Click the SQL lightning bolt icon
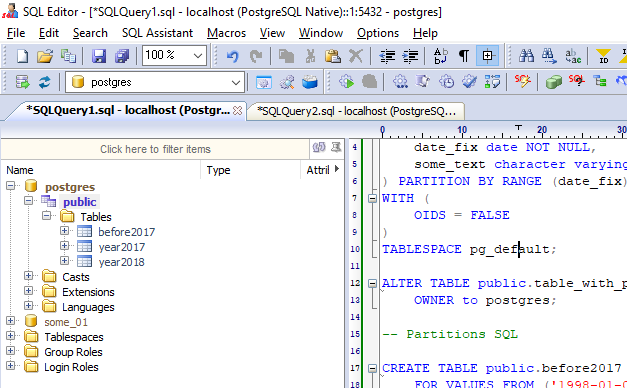This screenshot has height=388, width=627. (x=522, y=82)
